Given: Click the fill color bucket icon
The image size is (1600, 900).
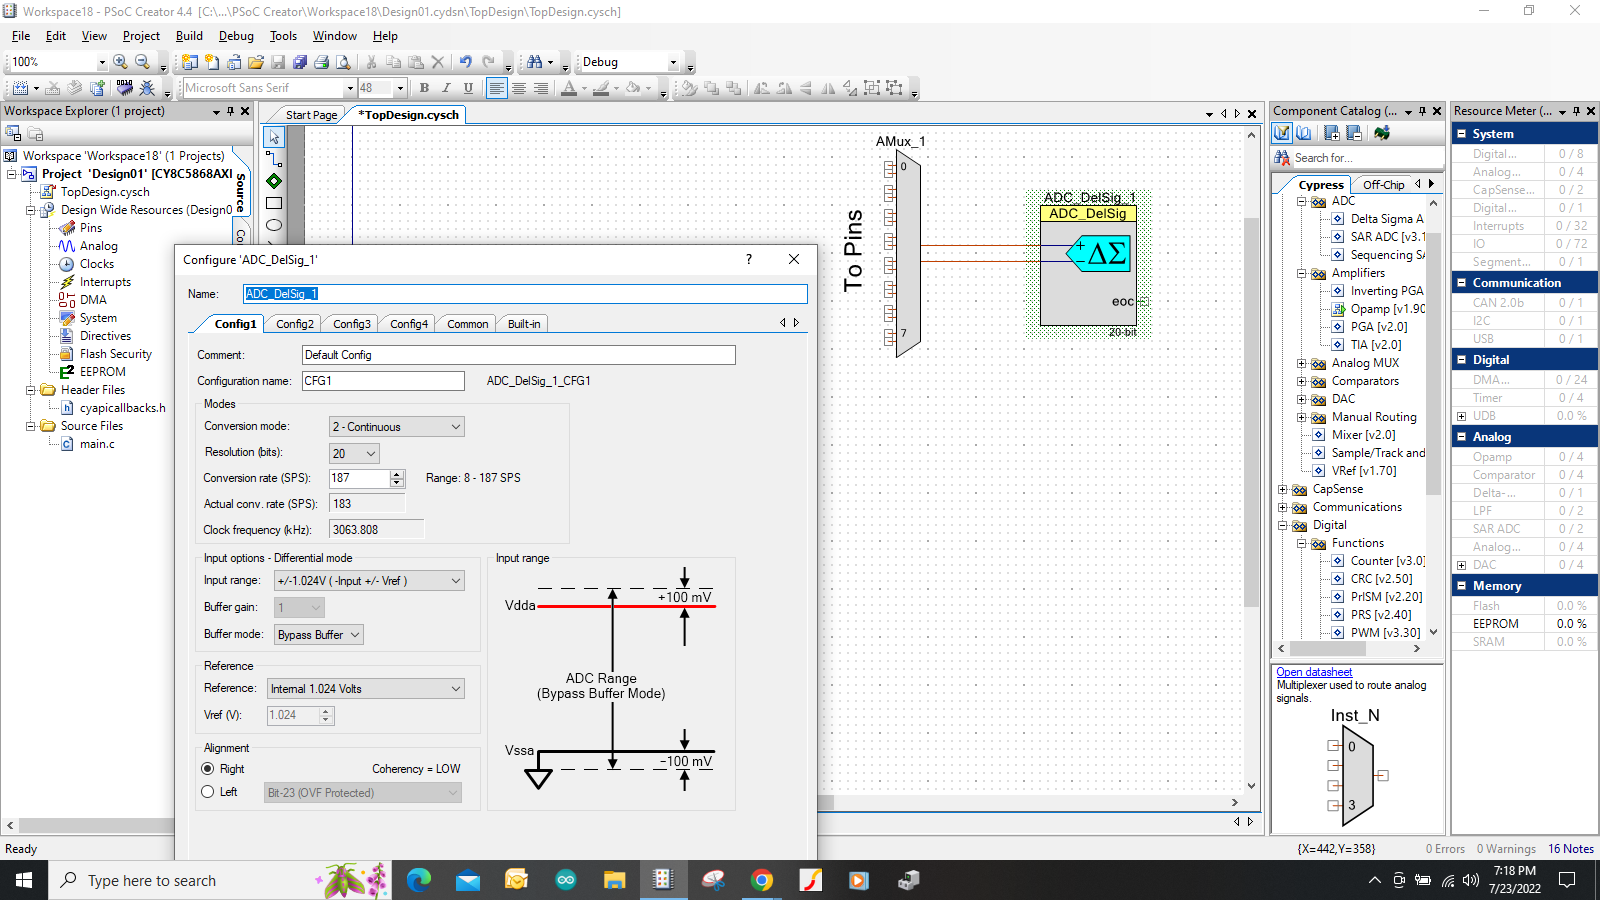Looking at the screenshot, I should [x=633, y=88].
